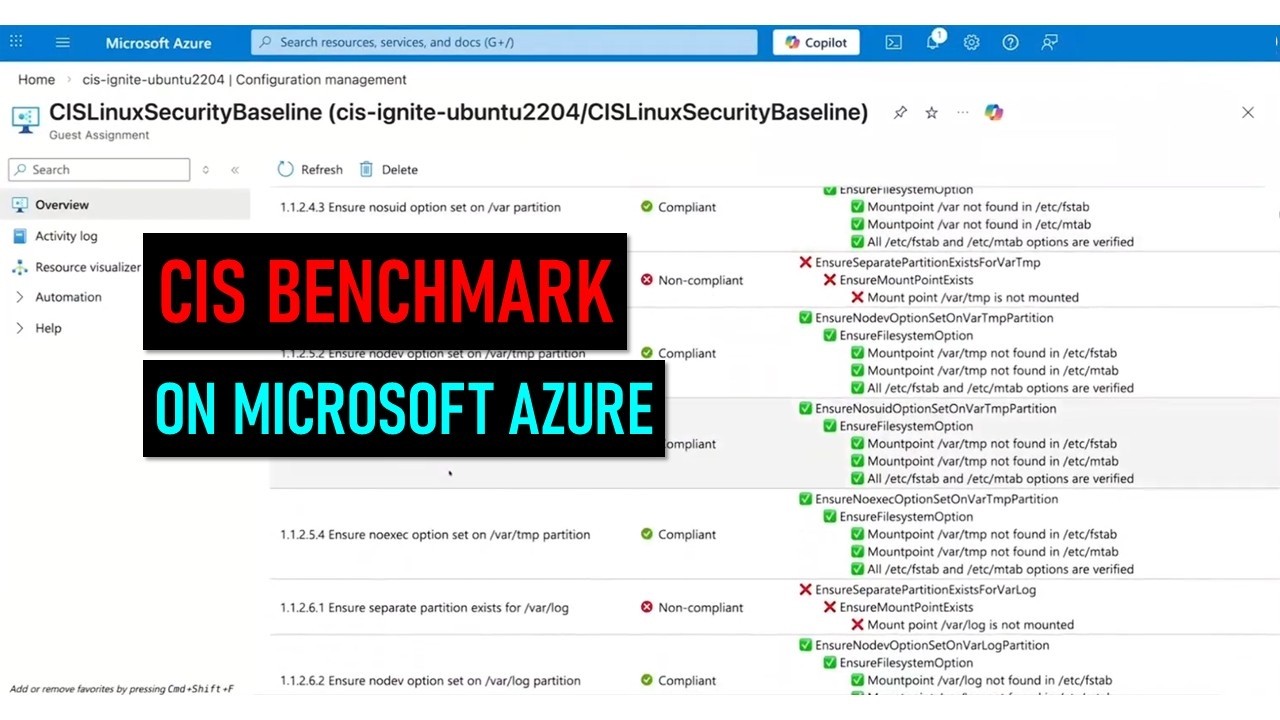The image size is (1280, 720).
Task: Focus the Search resources, services, and docs box
Action: tap(504, 42)
